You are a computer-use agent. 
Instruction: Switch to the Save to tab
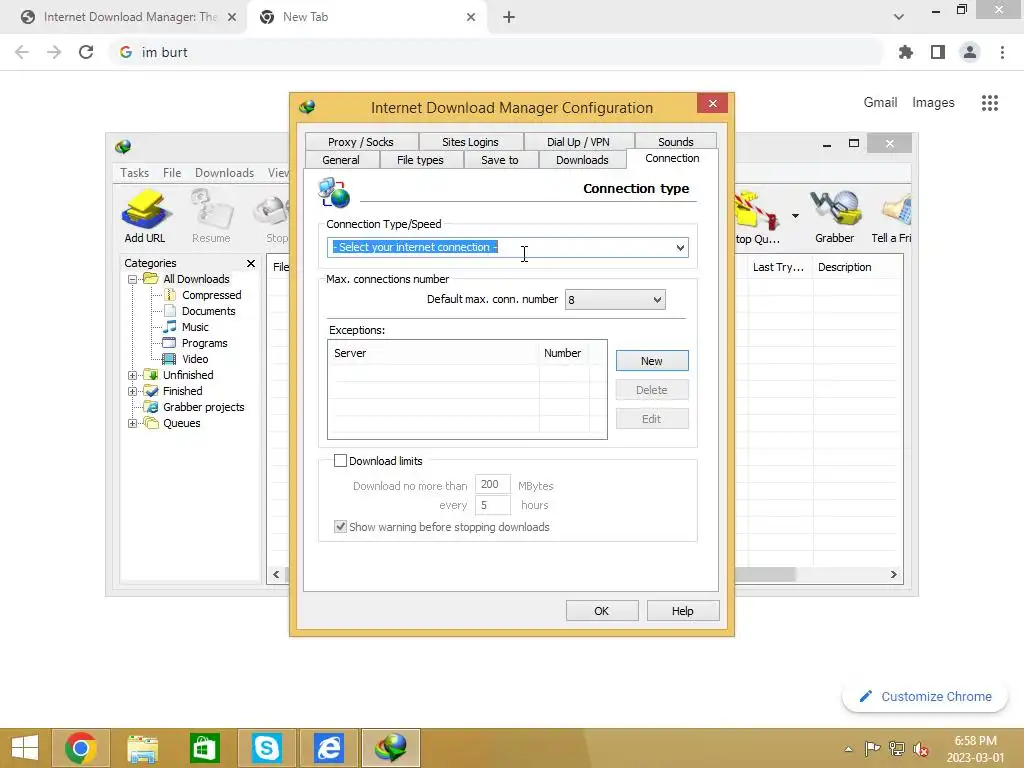point(500,160)
